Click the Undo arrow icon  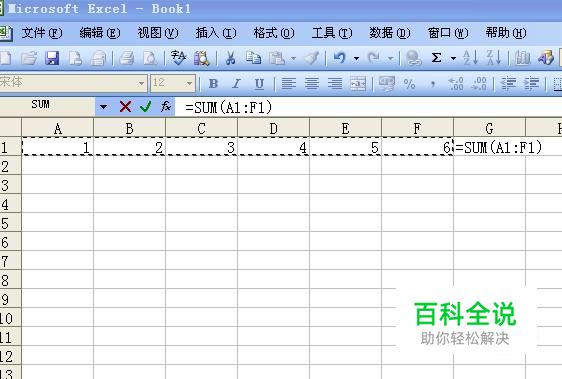[339, 58]
